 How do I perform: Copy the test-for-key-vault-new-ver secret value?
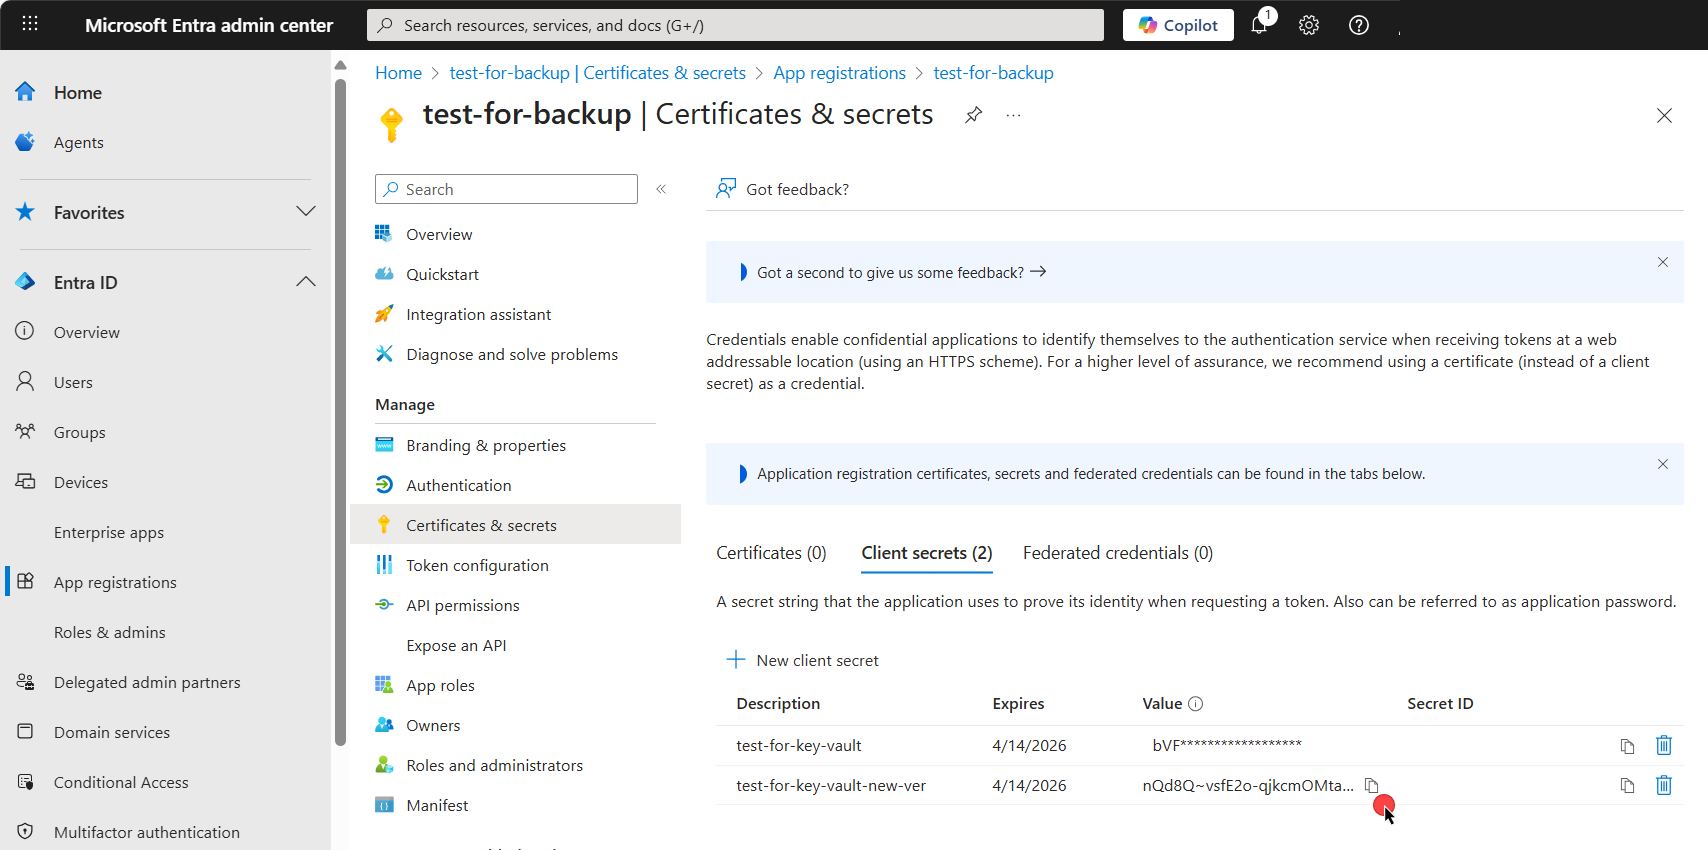(x=1372, y=786)
